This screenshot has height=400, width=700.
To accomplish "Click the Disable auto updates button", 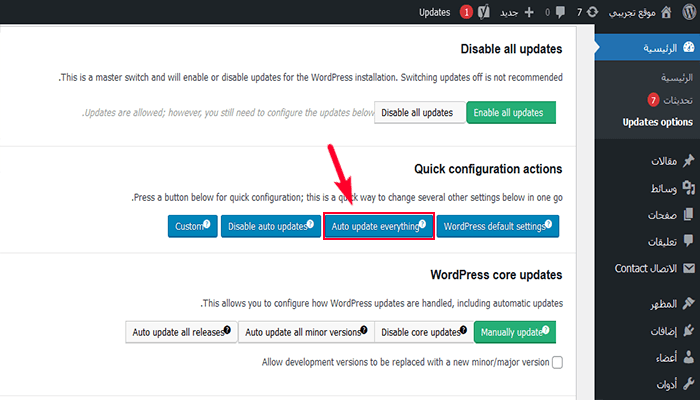I will [x=268, y=227].
